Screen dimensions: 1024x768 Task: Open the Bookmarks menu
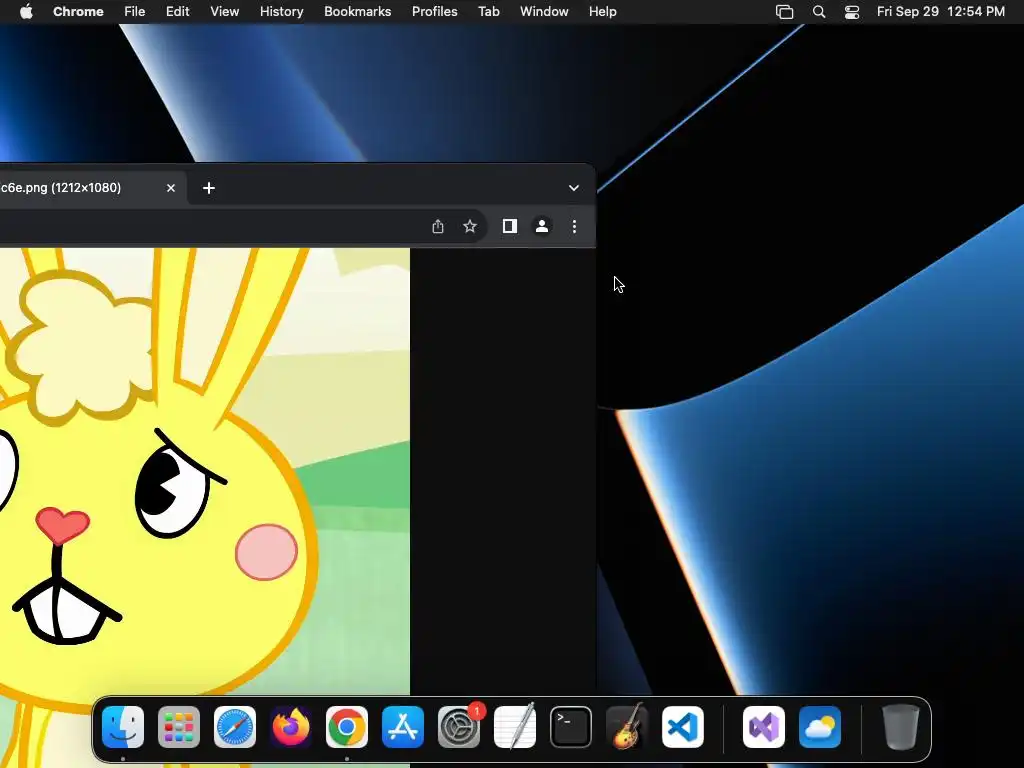click(357, 12)
